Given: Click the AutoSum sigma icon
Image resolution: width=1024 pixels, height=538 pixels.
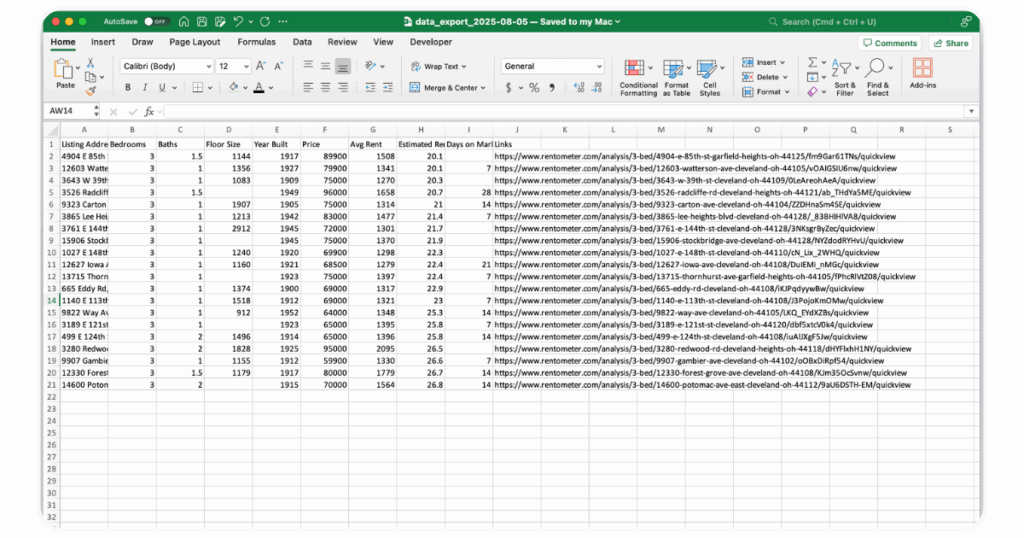Looking at the screenshot, I should coord(812,62).
